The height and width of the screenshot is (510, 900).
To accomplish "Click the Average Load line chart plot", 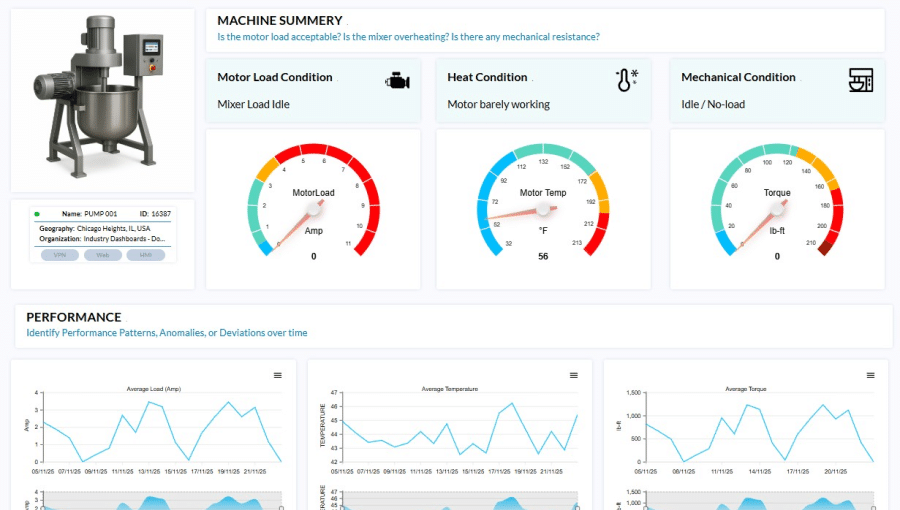I will (160, 427).
